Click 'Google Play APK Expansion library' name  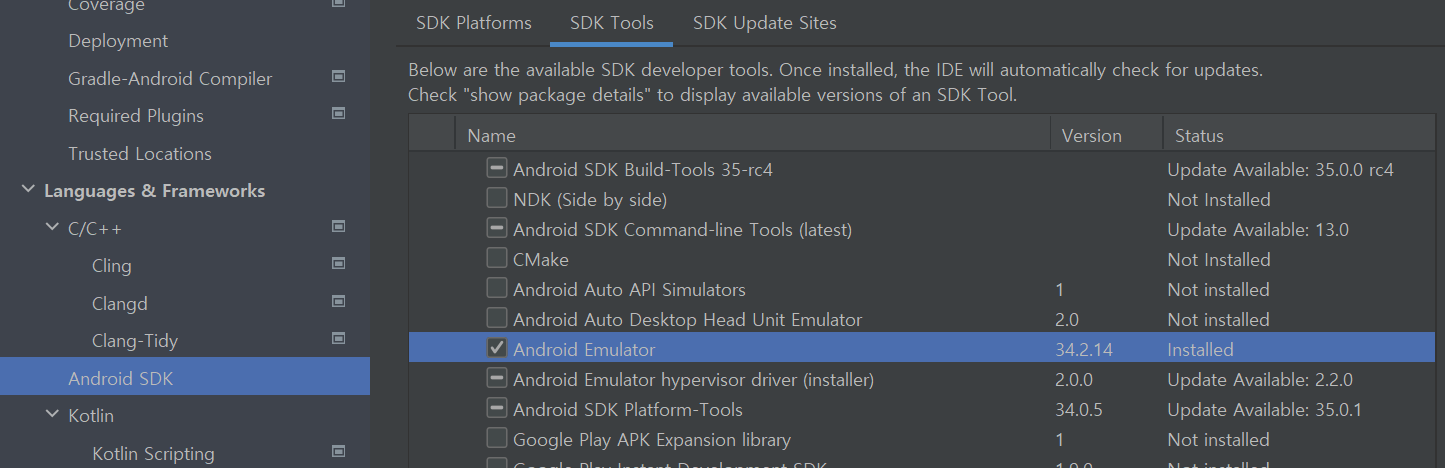point(652,439)
